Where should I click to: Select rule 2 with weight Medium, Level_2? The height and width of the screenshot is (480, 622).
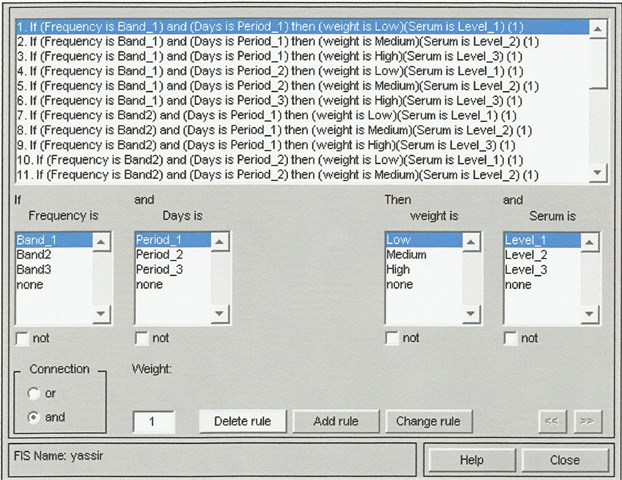point(302,42)
